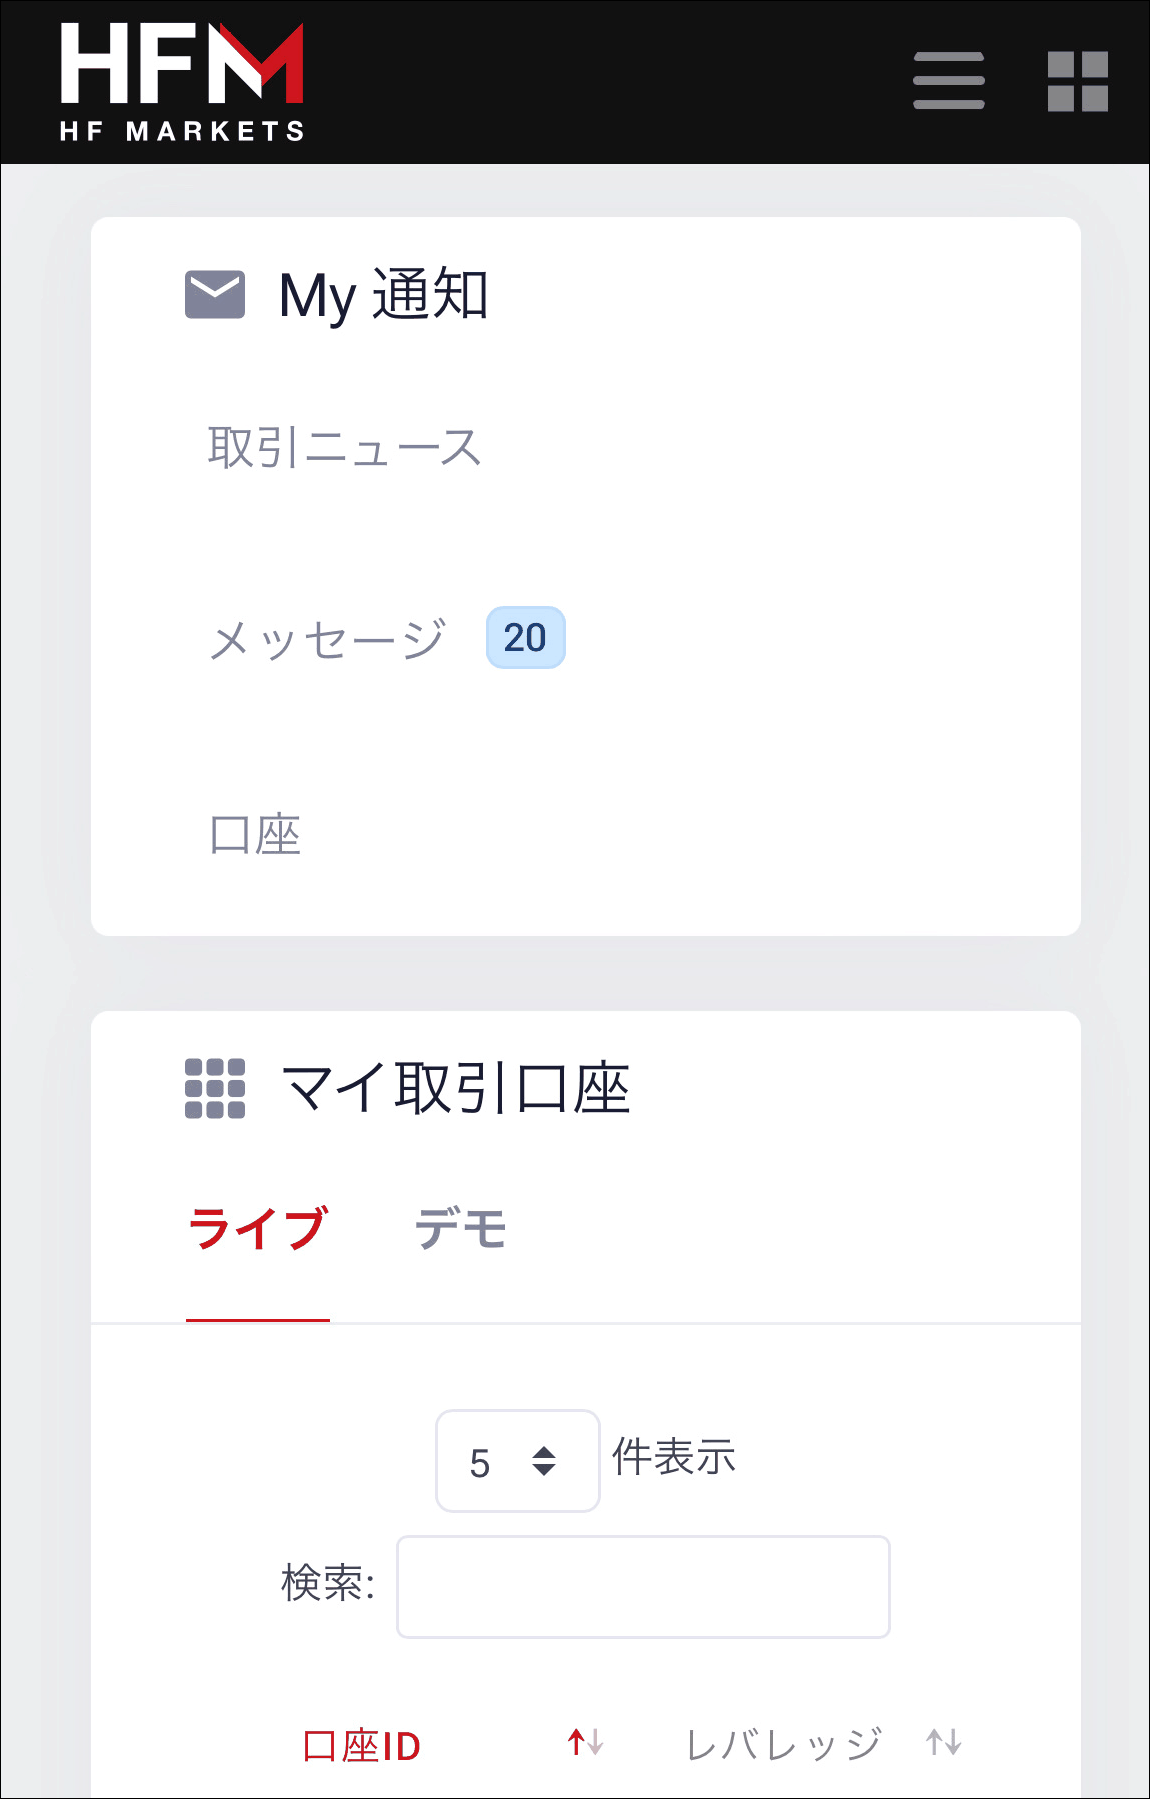Open the メッセージ notifications
1150x1799 pixels.
coord(328,640)
